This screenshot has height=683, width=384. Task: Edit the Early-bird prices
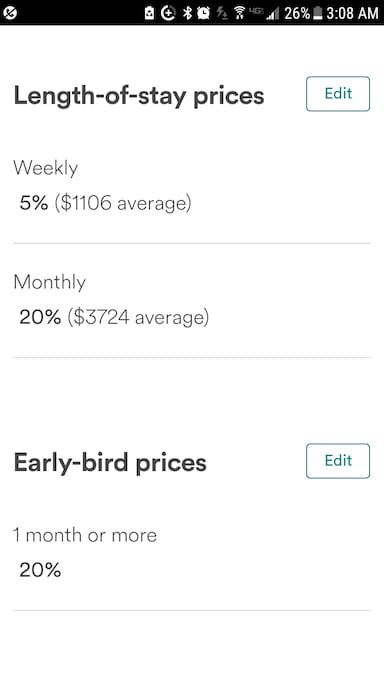338,461
